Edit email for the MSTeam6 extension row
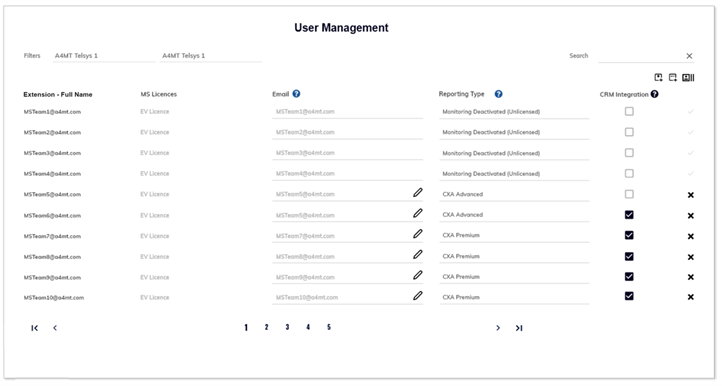Image resolution: width=722 pixels, height=386 pixels. (x=418, y=213)
